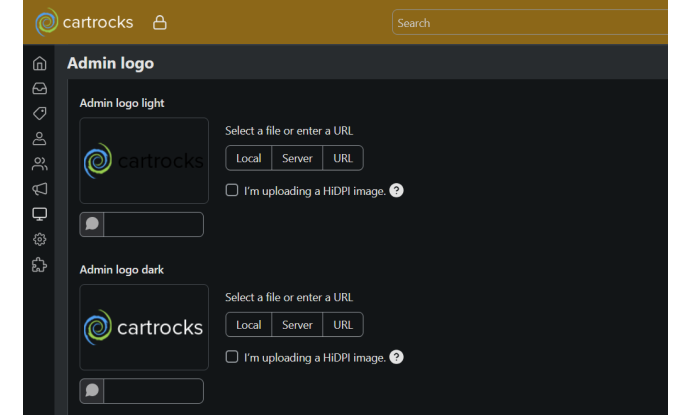This screenshot has height=415, width=692.
Task: Choose Server for Admin logo dark
Action: (297, 325)
